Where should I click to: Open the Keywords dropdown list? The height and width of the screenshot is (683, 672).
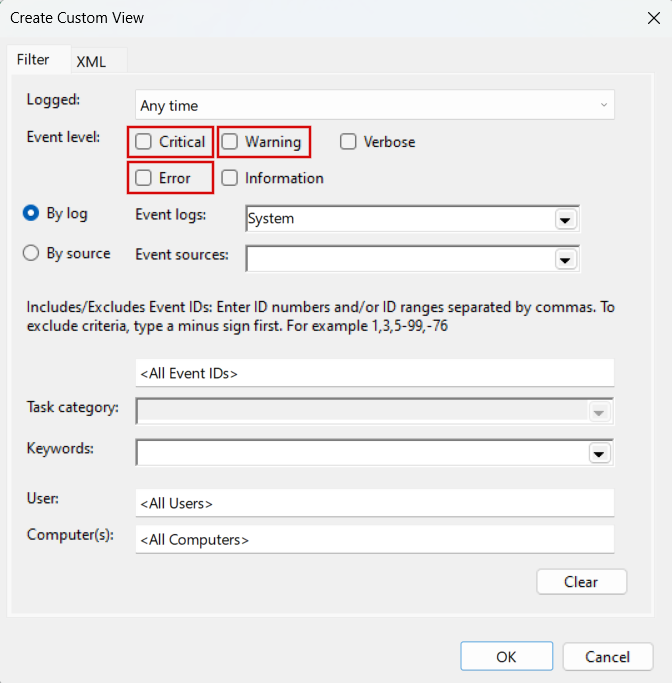coord(599,453)
